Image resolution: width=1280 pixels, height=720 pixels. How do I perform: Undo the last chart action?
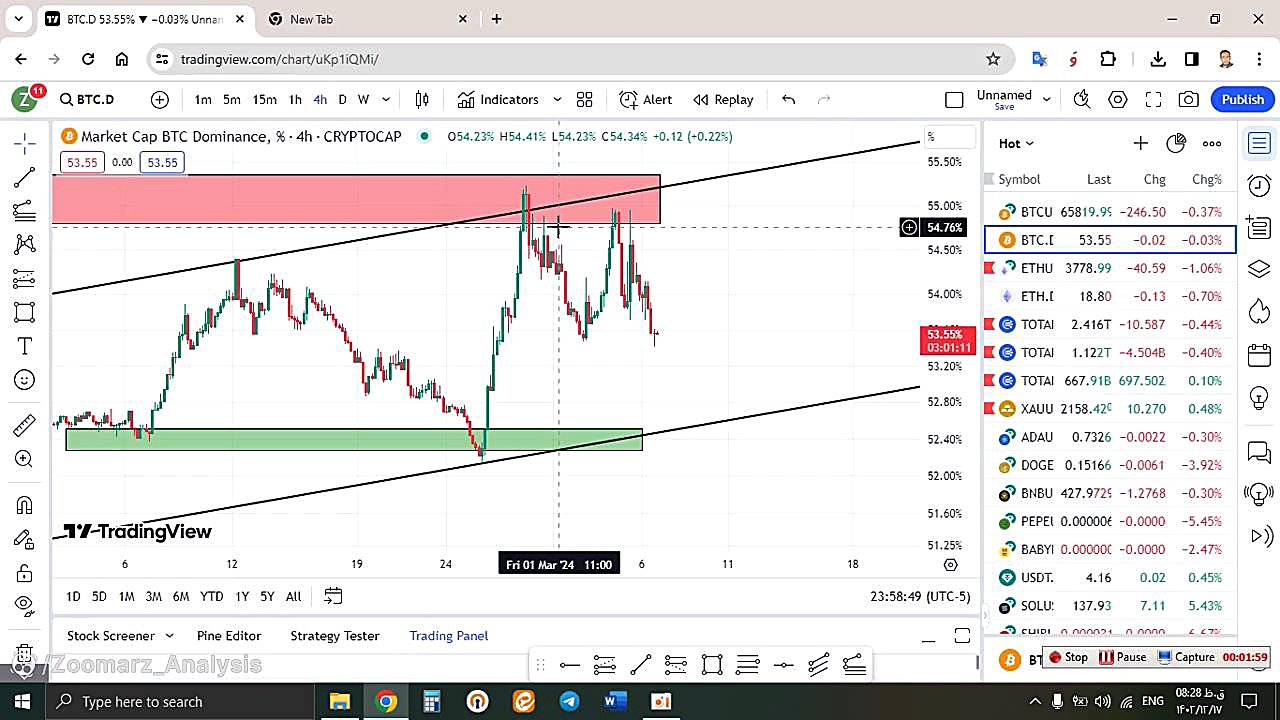point(789,99)
